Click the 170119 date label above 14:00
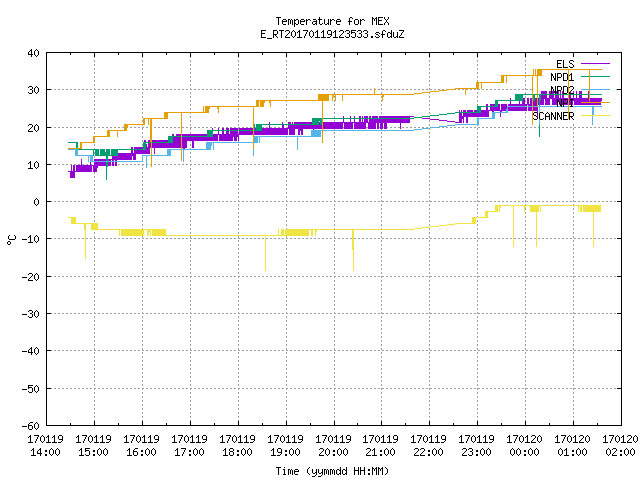Screen dimensions: 640x480 [45, 440]
